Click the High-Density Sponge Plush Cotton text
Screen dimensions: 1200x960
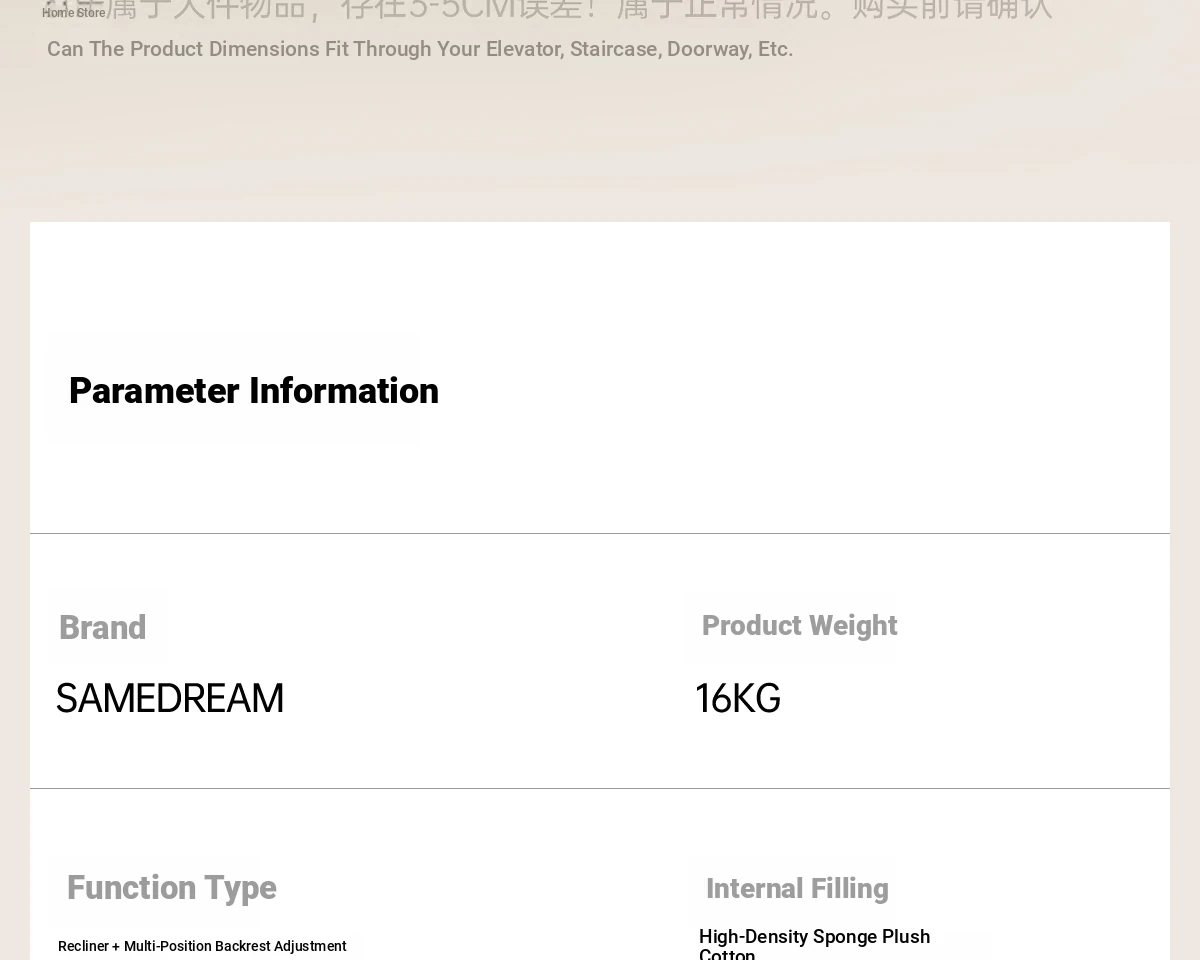[815, 944]
